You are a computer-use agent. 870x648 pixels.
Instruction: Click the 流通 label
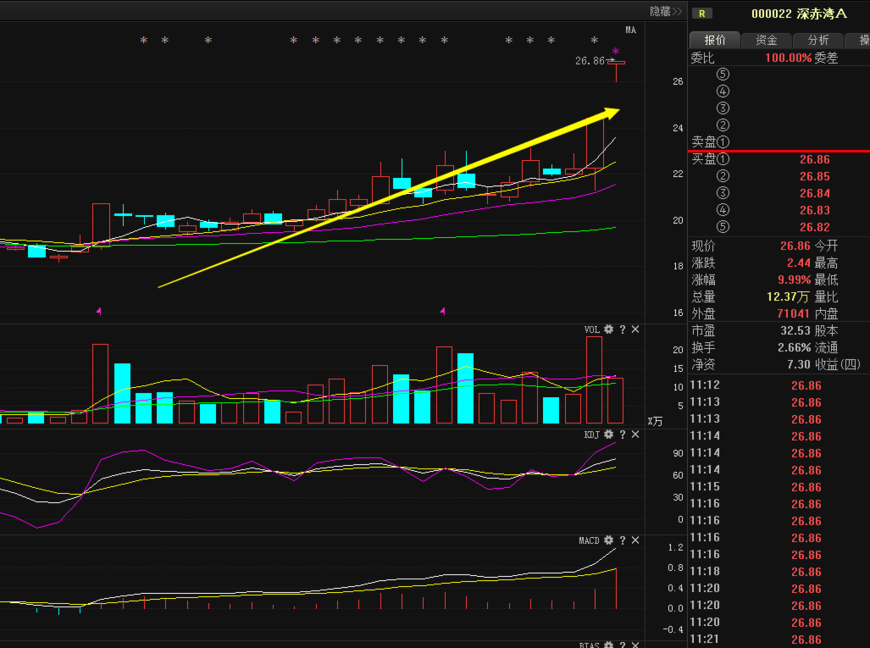[826, 348]
